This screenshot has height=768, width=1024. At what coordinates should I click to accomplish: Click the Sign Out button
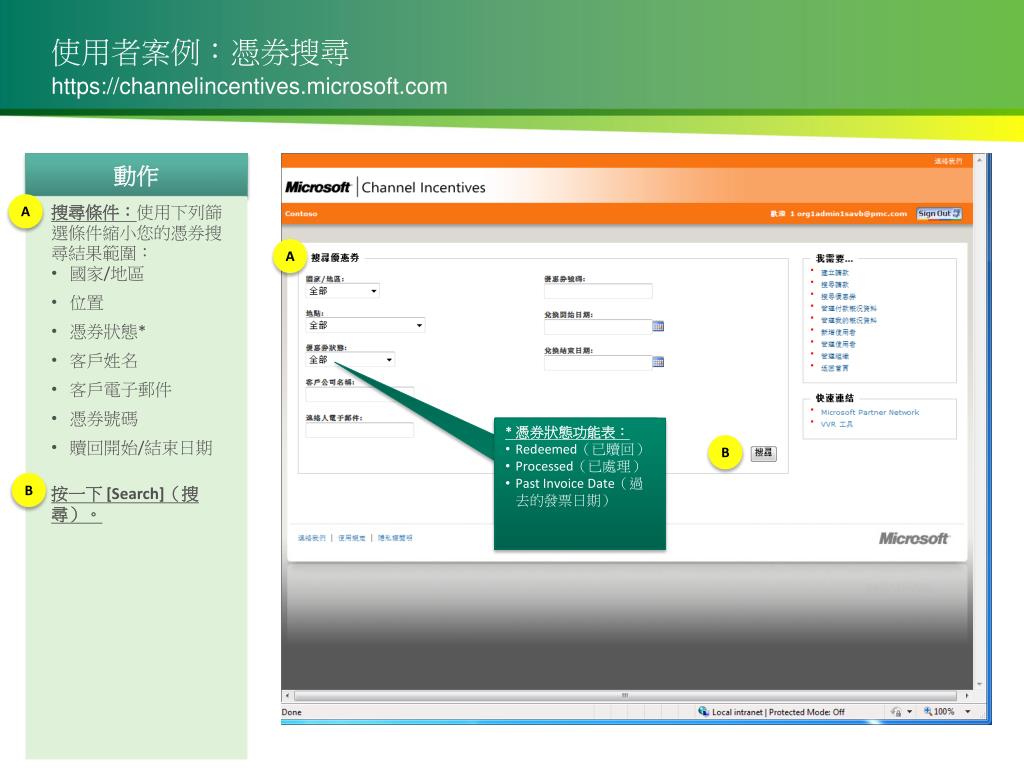click(x=939, y=214)
